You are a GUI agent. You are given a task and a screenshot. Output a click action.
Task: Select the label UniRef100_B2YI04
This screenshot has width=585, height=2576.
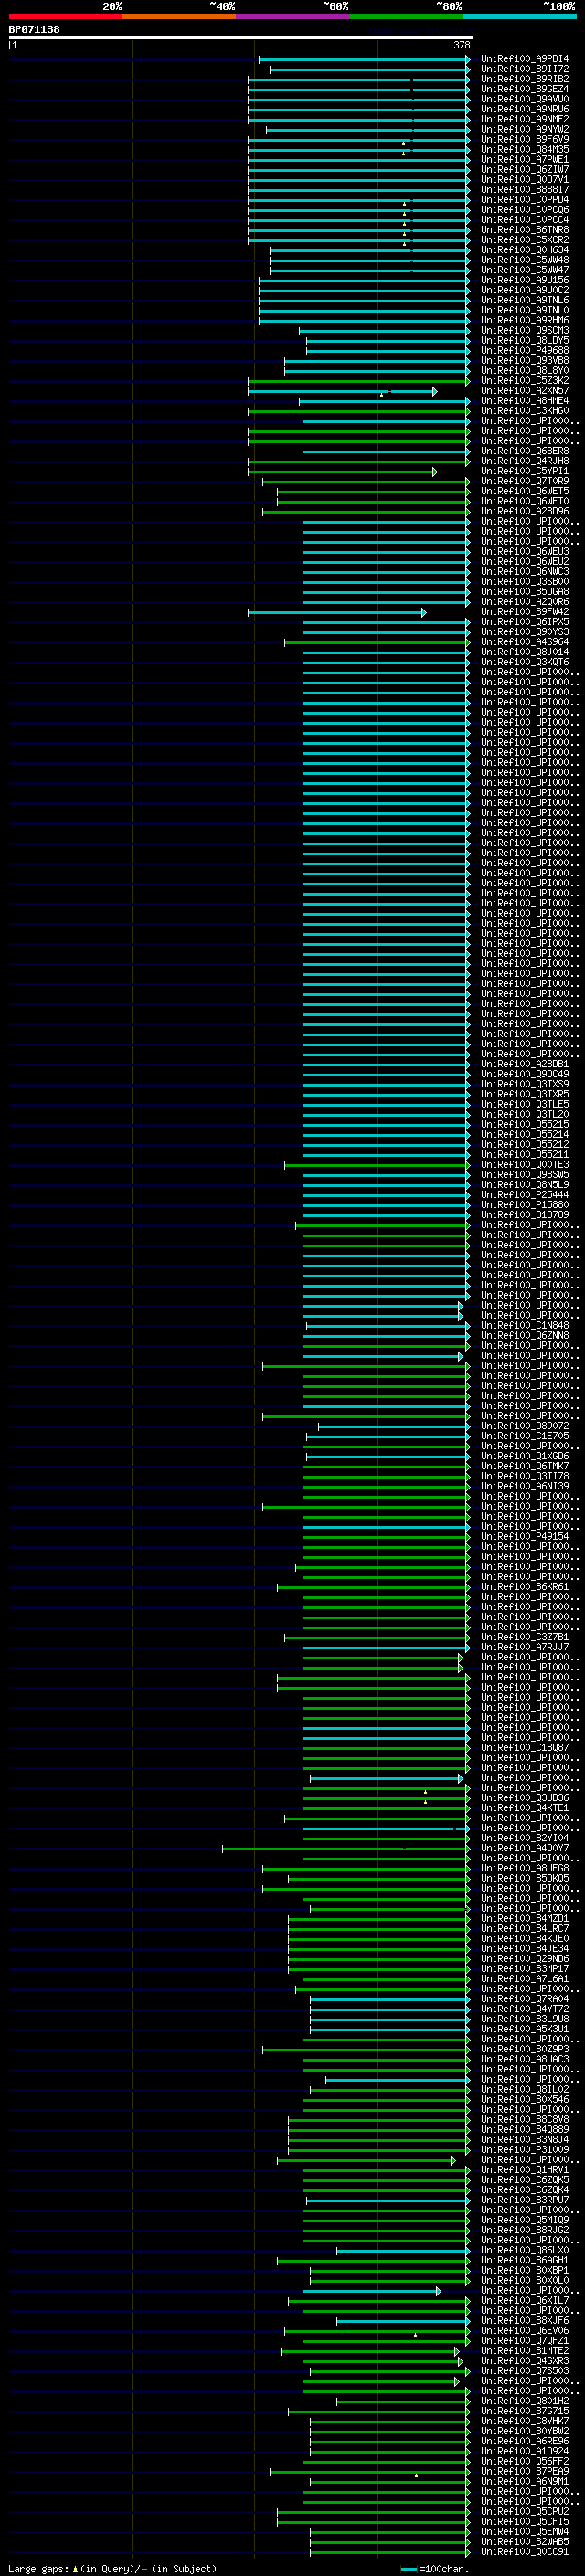coord(525,1838)
